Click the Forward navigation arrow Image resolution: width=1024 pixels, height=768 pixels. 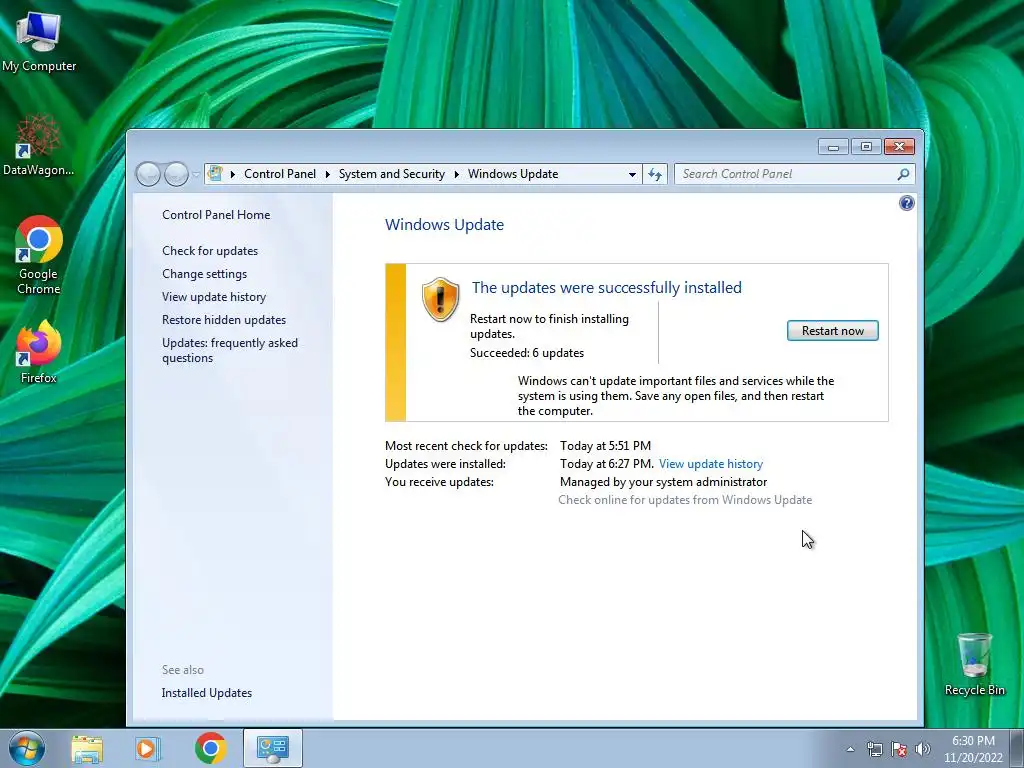[x=176, y=174]
